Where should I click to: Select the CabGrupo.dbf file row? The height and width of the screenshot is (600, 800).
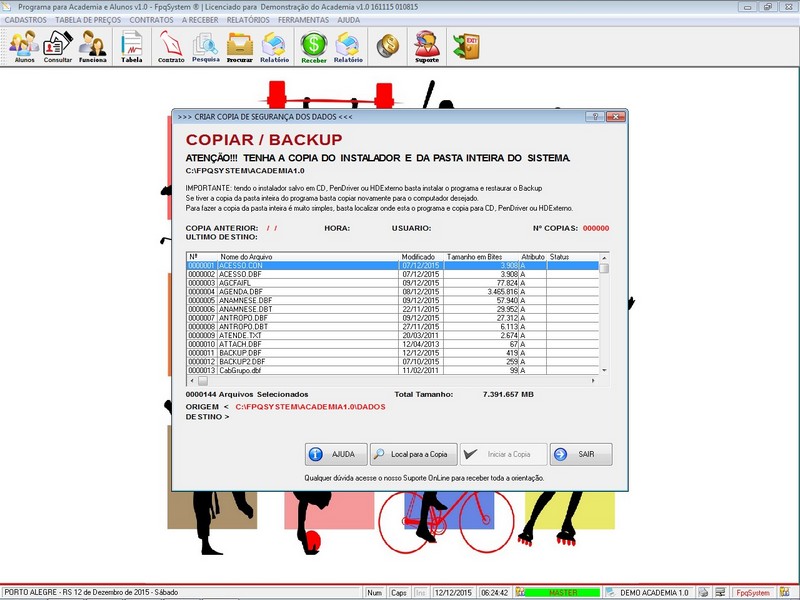point(393,370)
